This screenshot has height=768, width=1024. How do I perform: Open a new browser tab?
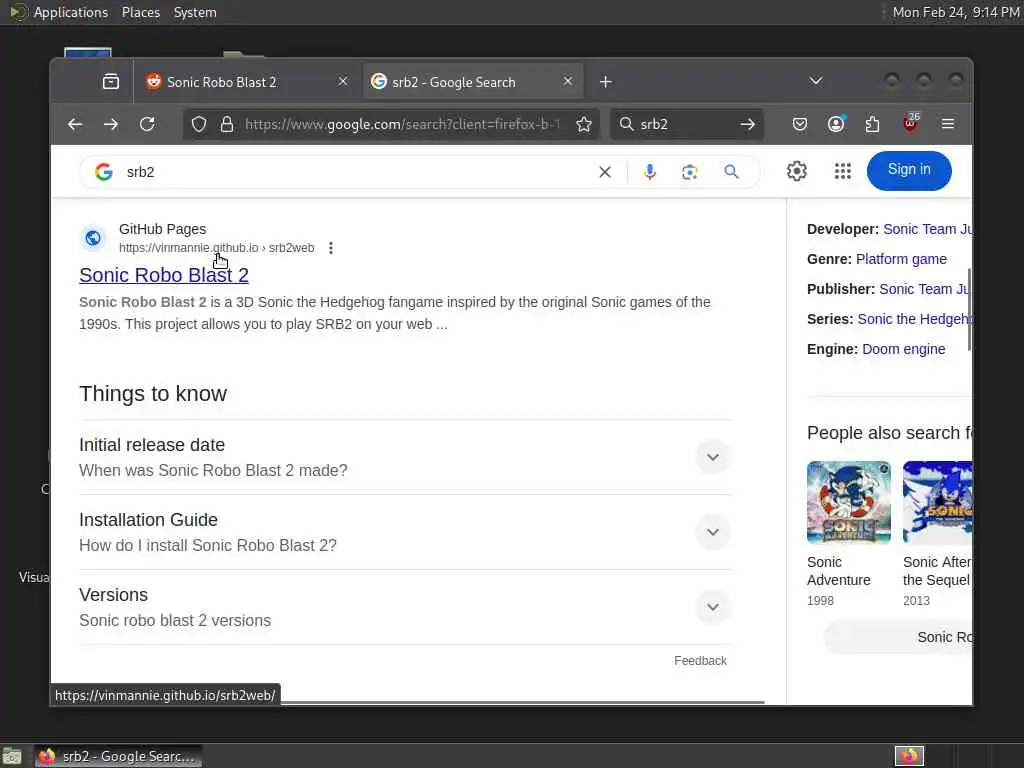pyautogui.click(x=605, y=82)
